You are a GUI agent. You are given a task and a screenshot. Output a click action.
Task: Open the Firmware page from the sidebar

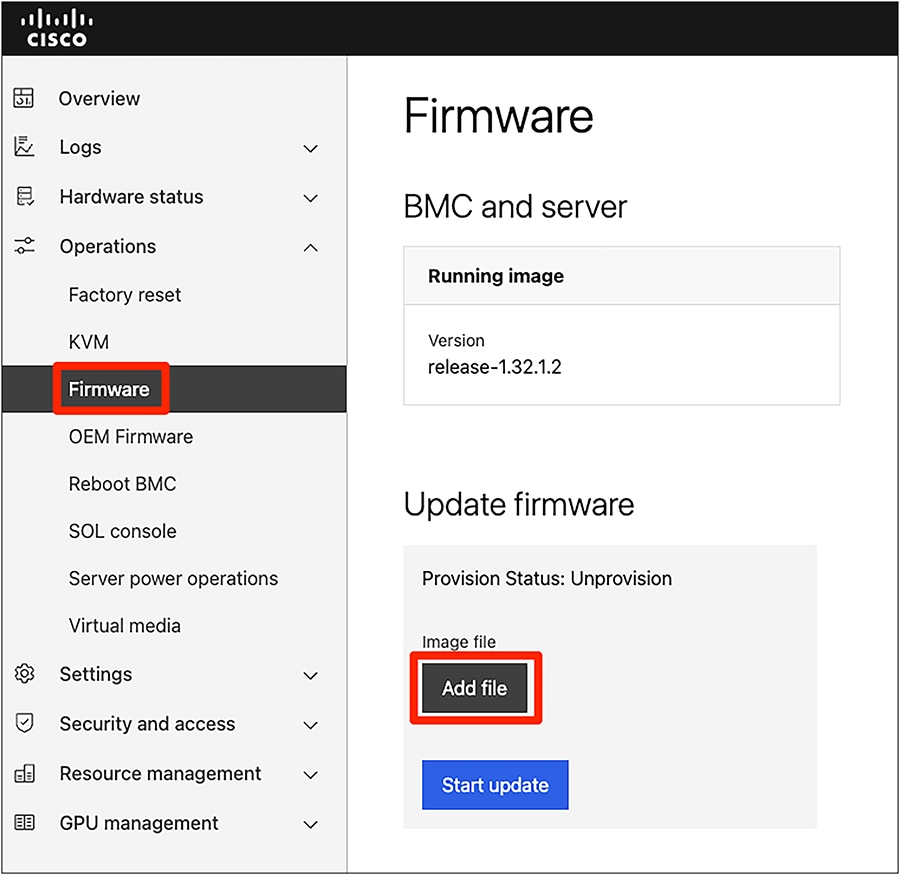(x=109, y=389)
